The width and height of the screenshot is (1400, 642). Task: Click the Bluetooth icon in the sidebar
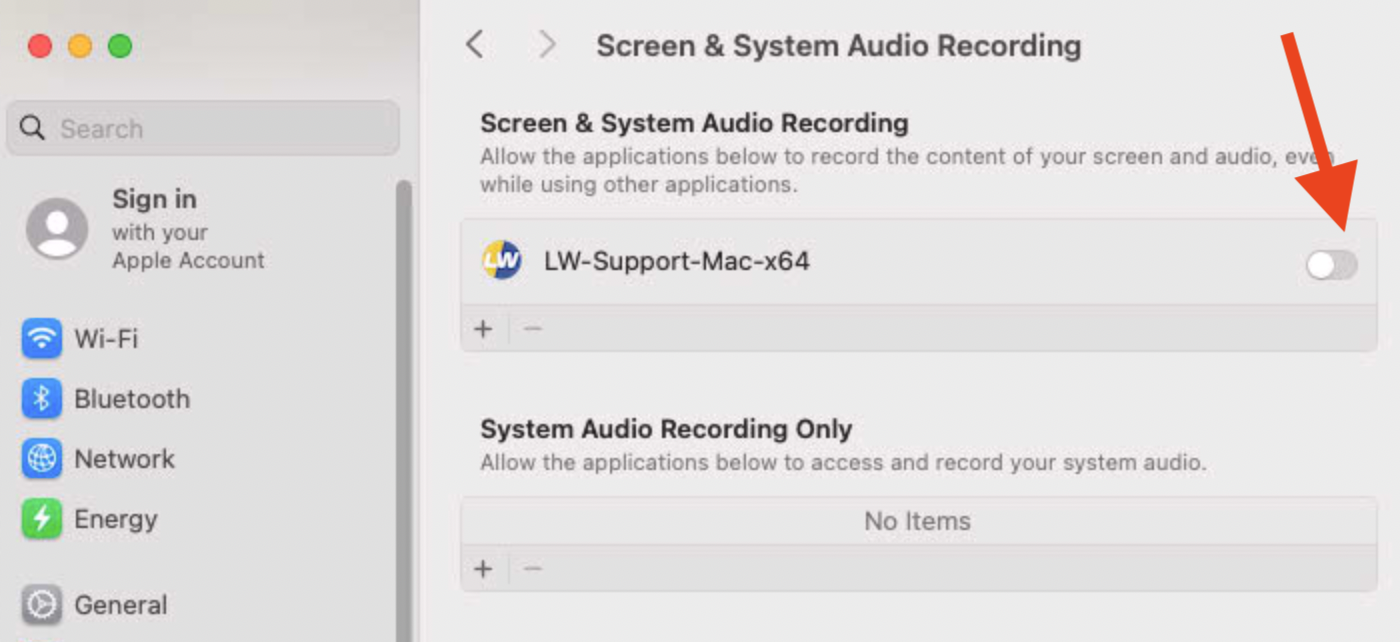(x=41, y=399)
